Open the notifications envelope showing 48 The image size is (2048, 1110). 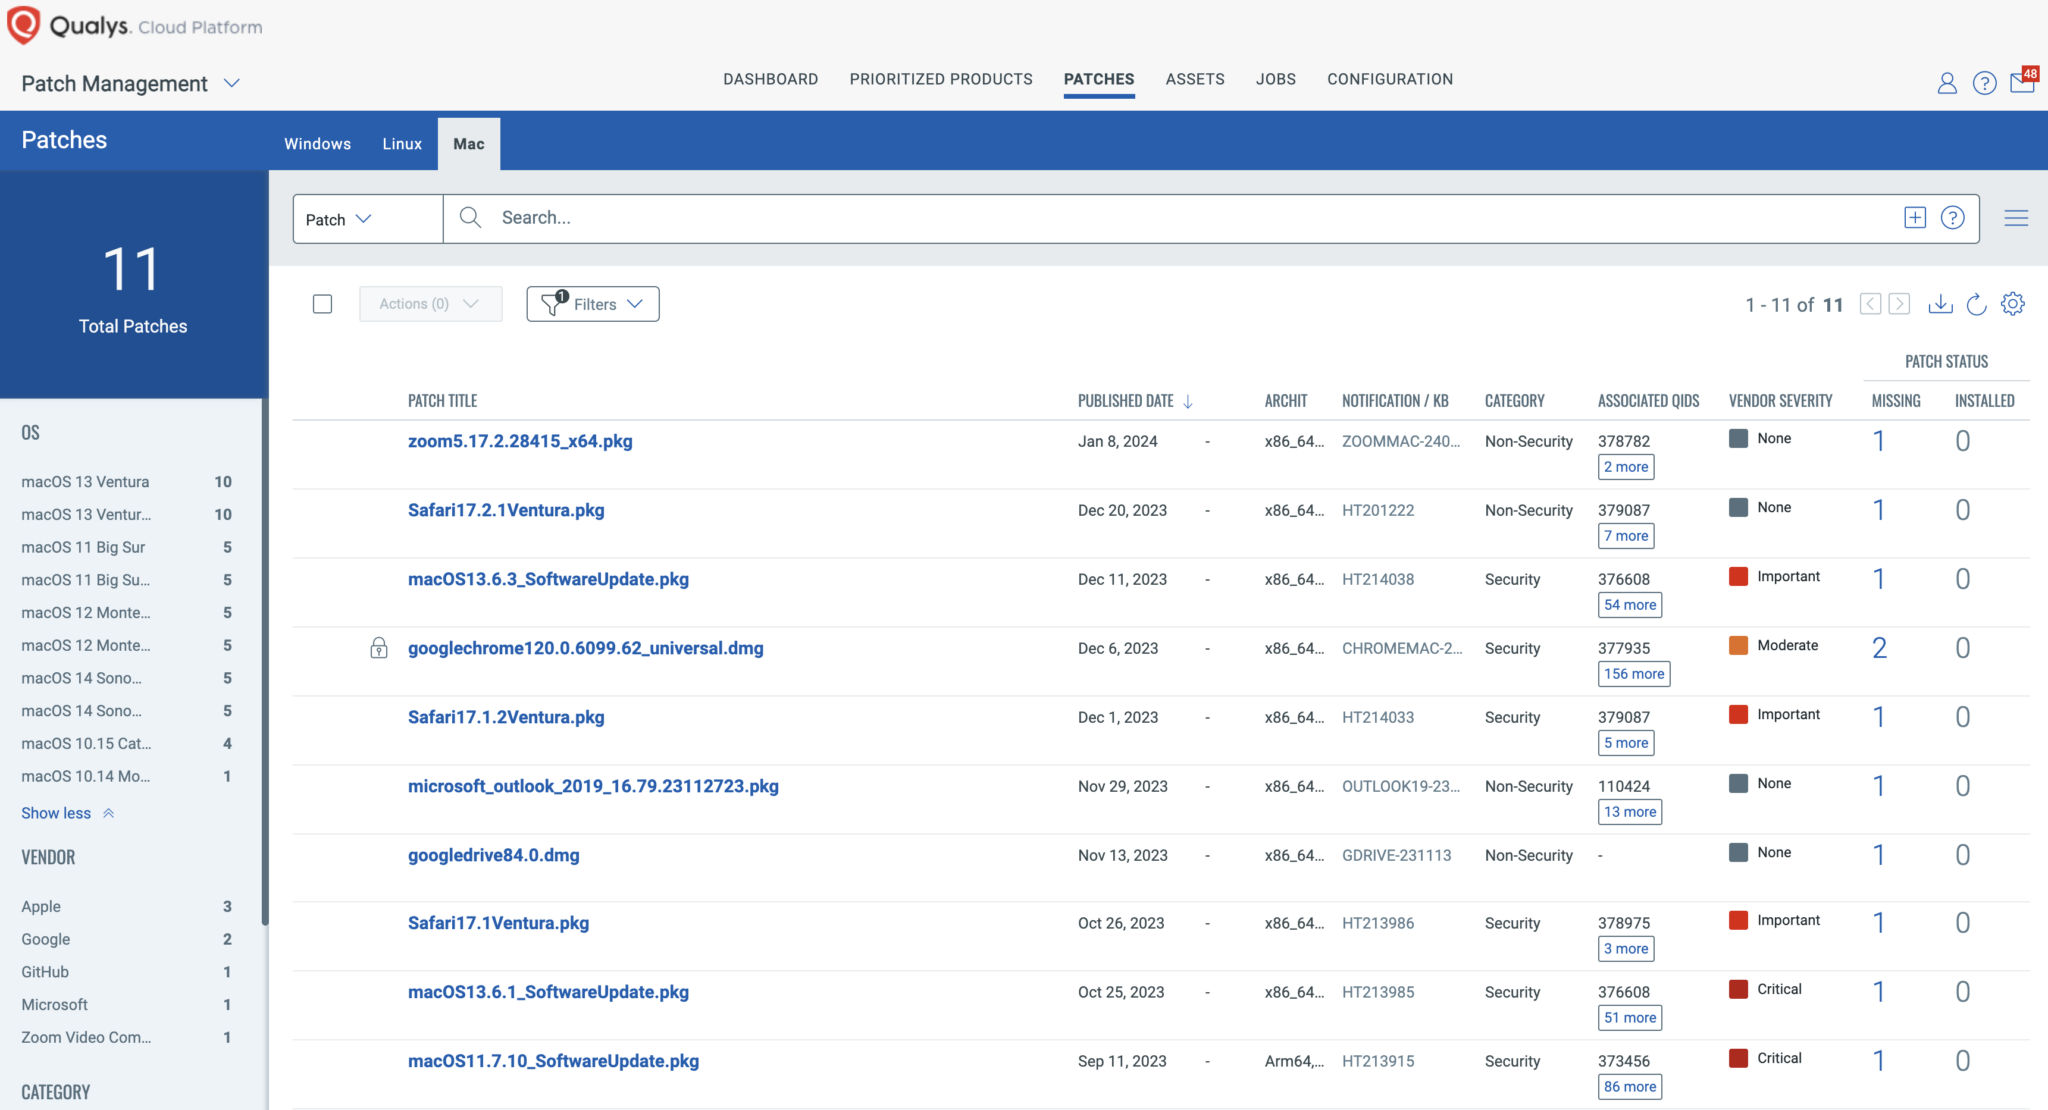[2022, 83]
